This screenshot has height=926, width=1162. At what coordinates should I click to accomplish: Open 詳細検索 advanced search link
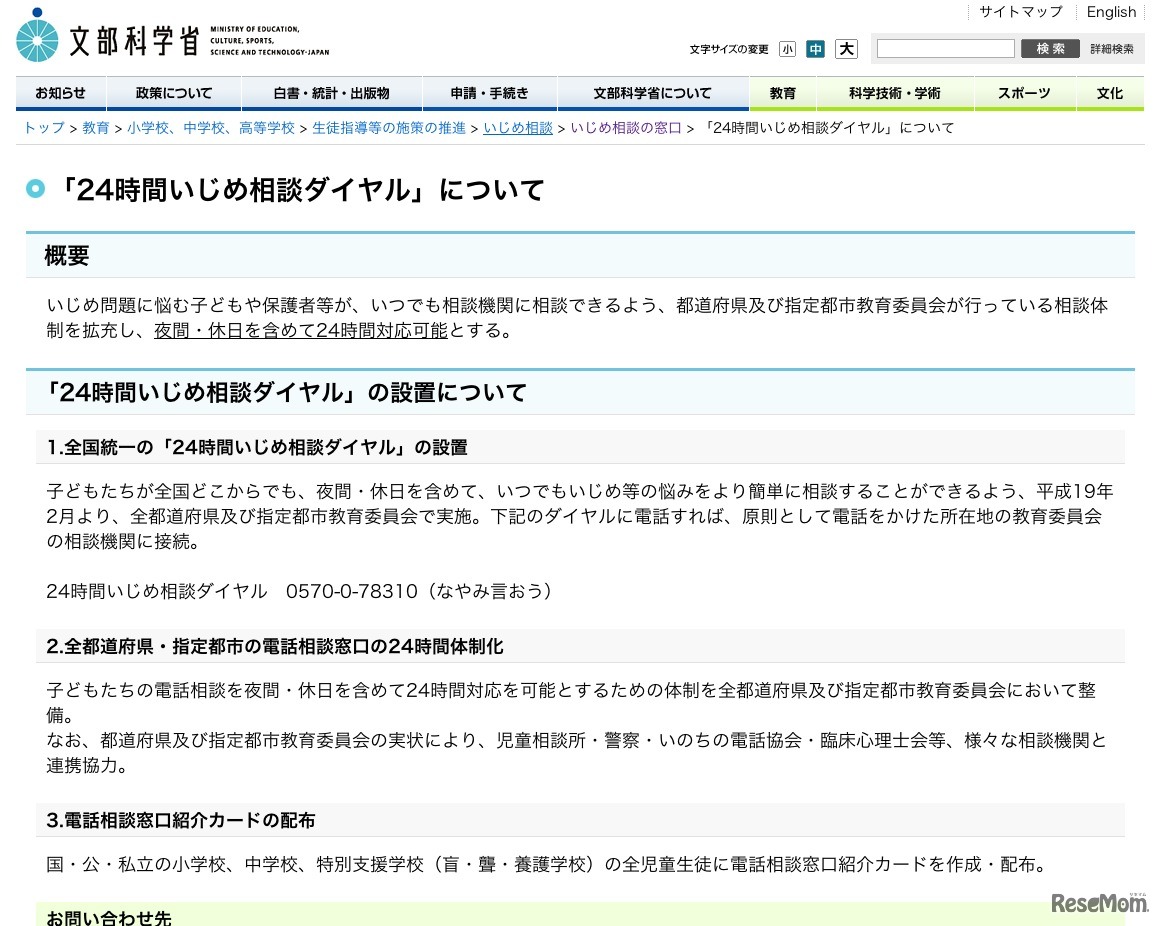(1112, 49)
